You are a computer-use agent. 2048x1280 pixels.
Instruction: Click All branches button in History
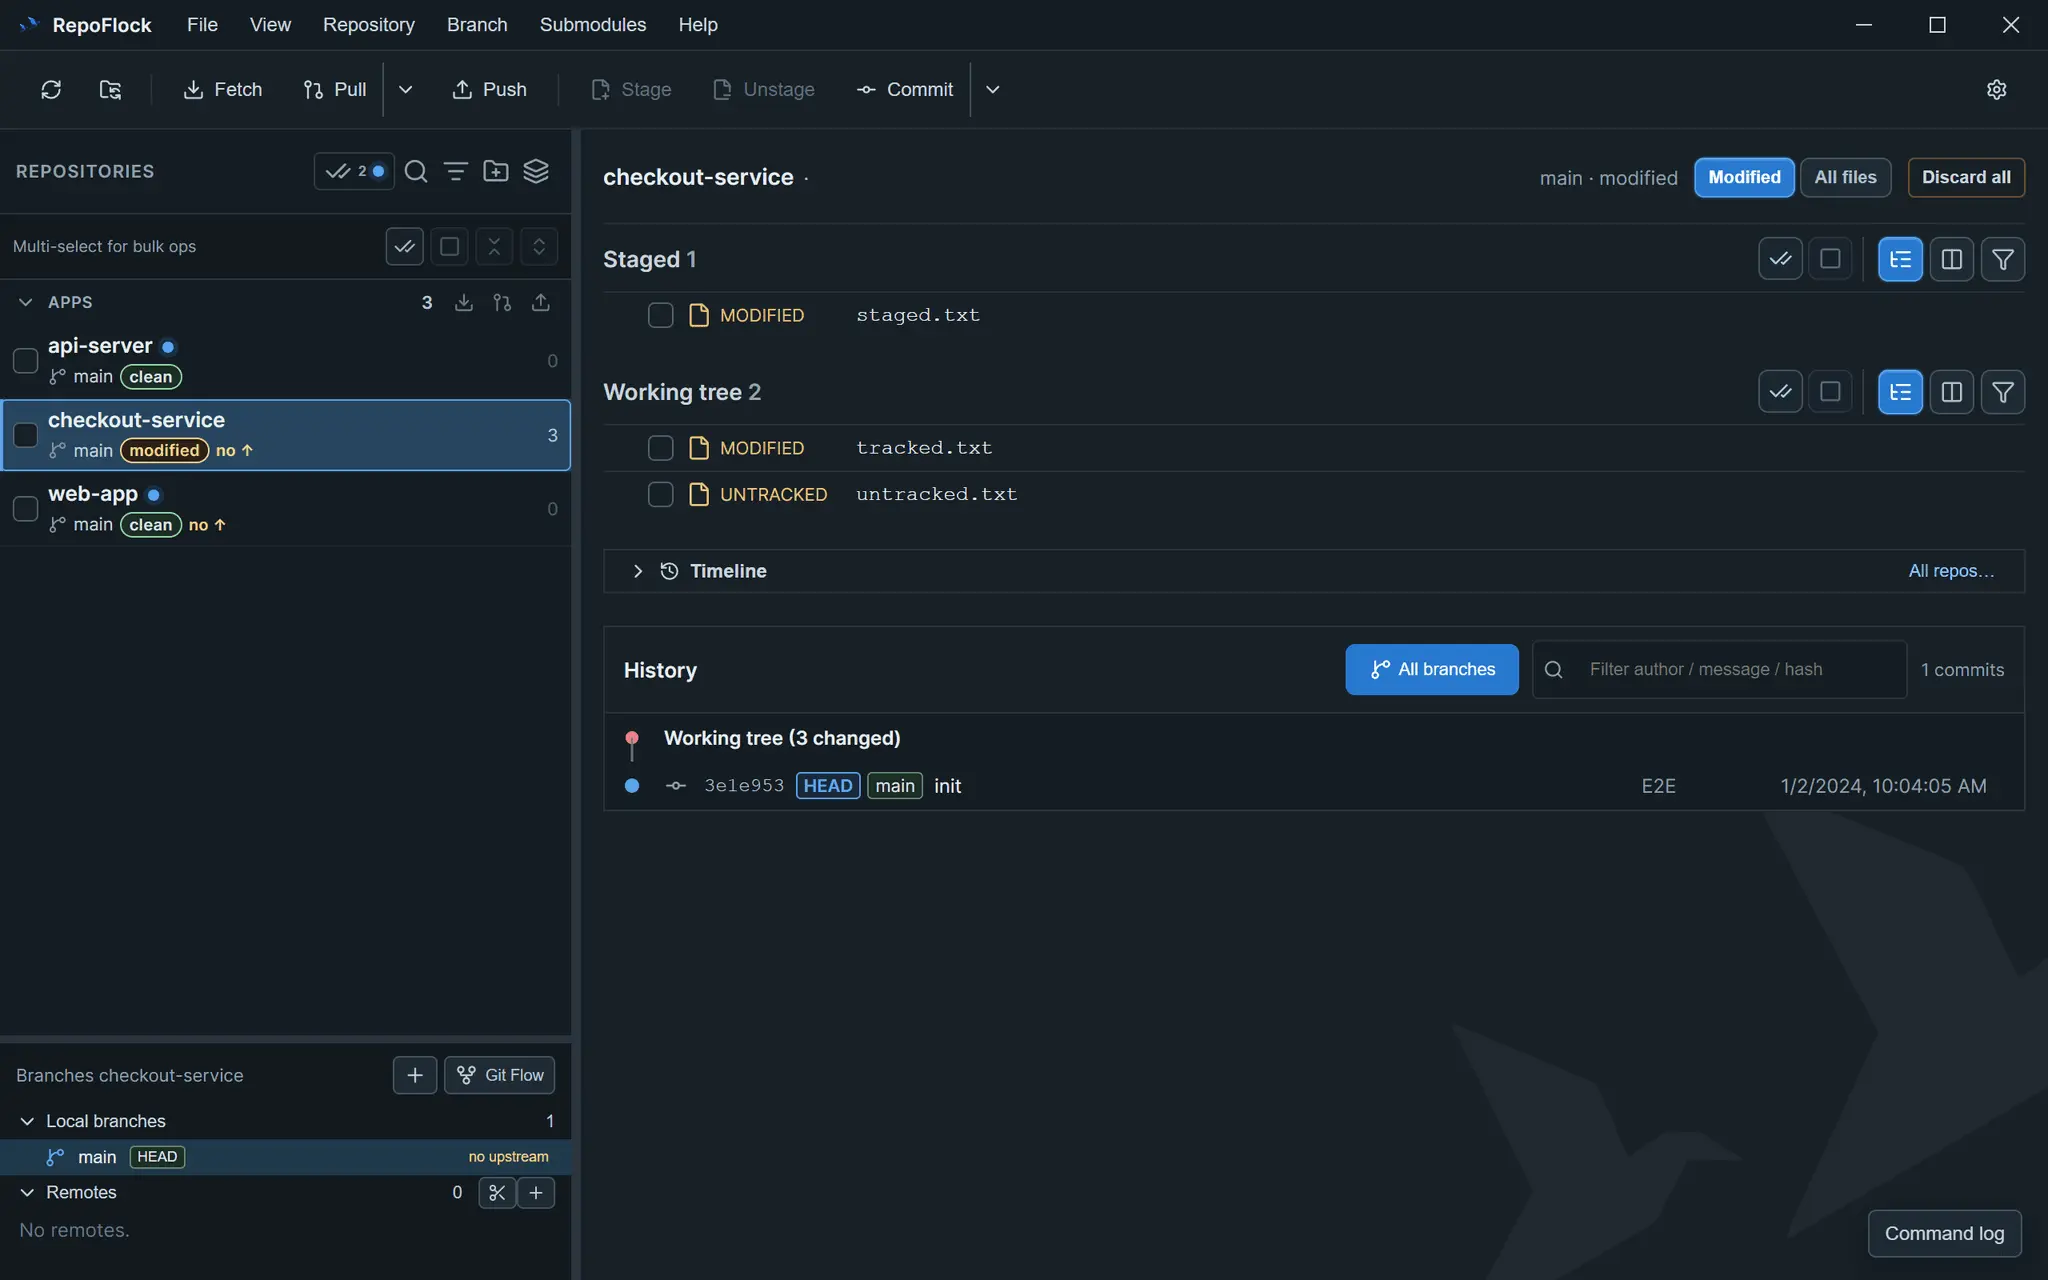tap(1432, 669)
